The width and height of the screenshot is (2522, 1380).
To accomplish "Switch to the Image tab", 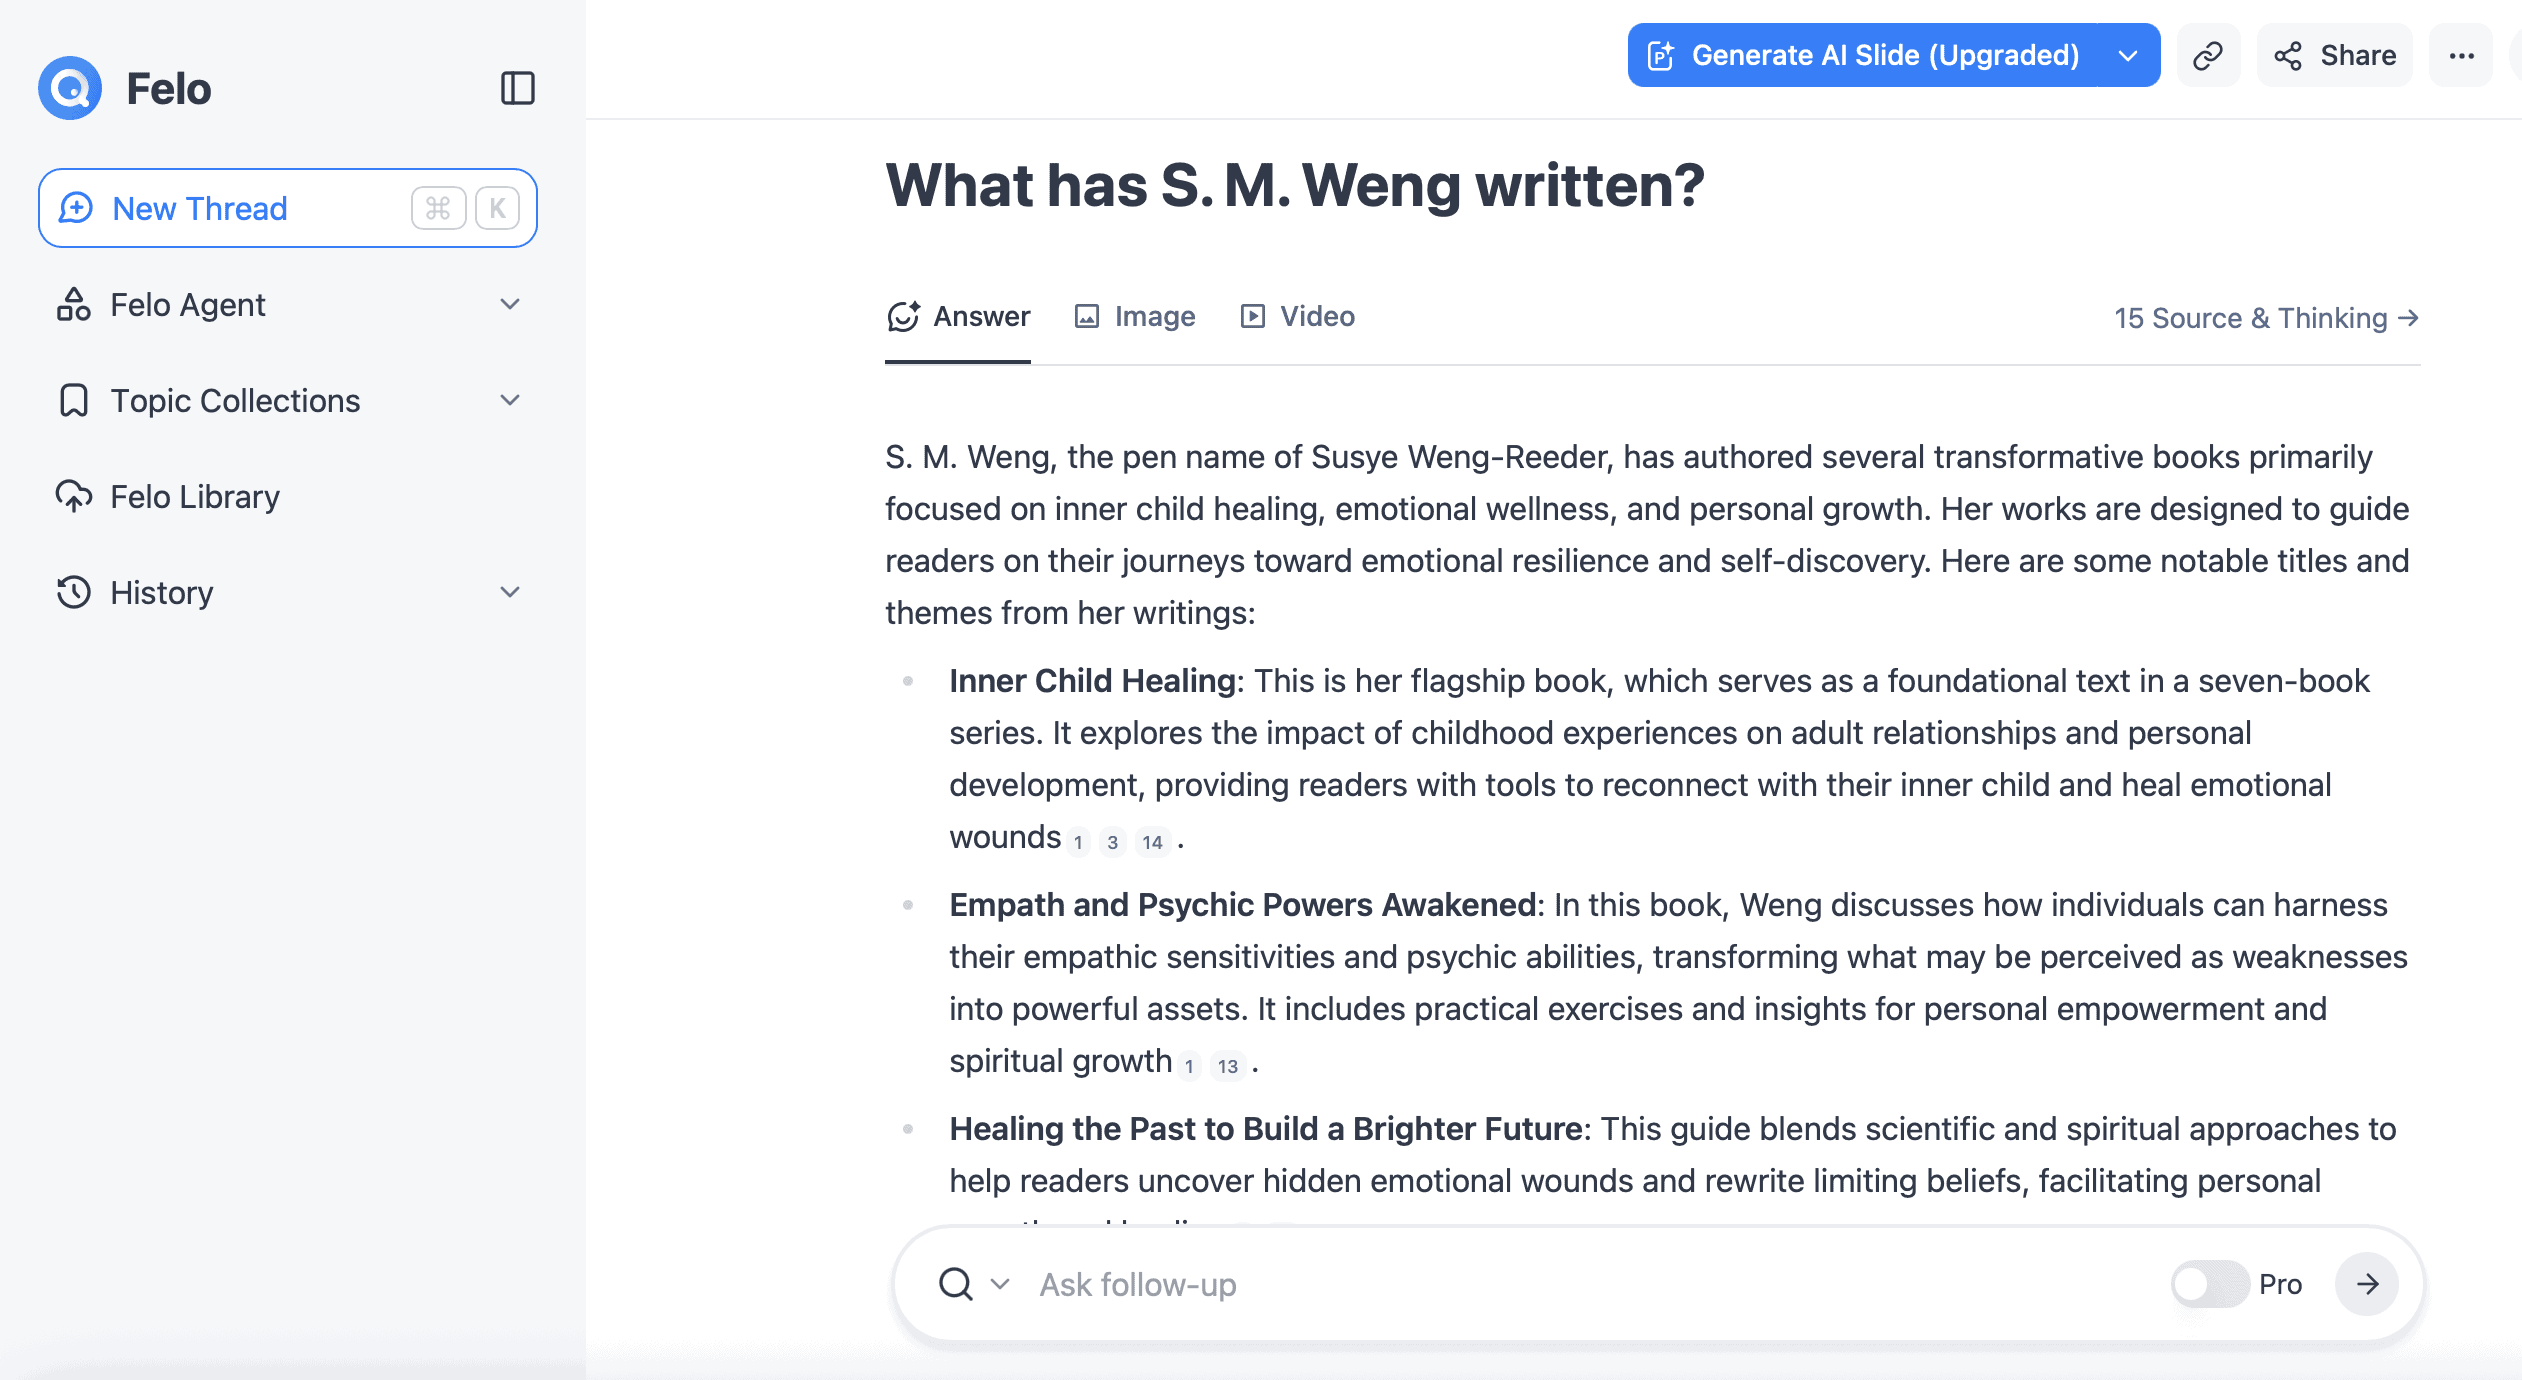I will (x=1135, y=316).
